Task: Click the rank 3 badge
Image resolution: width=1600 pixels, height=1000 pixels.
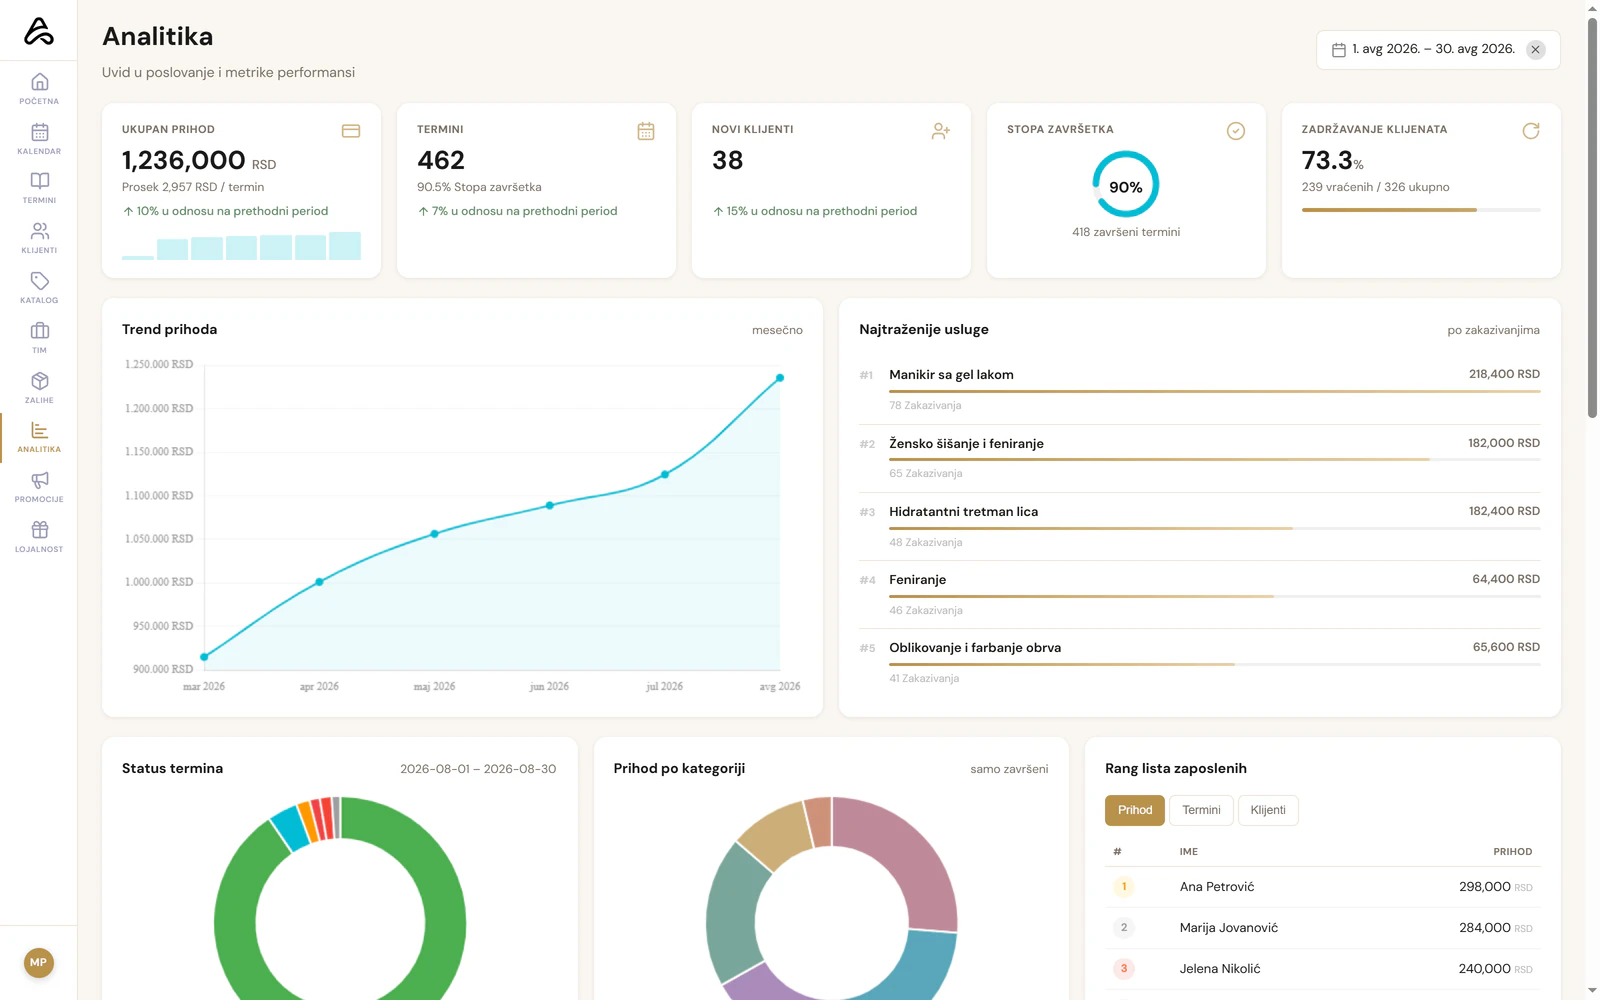Action: tap(1124, 969)
